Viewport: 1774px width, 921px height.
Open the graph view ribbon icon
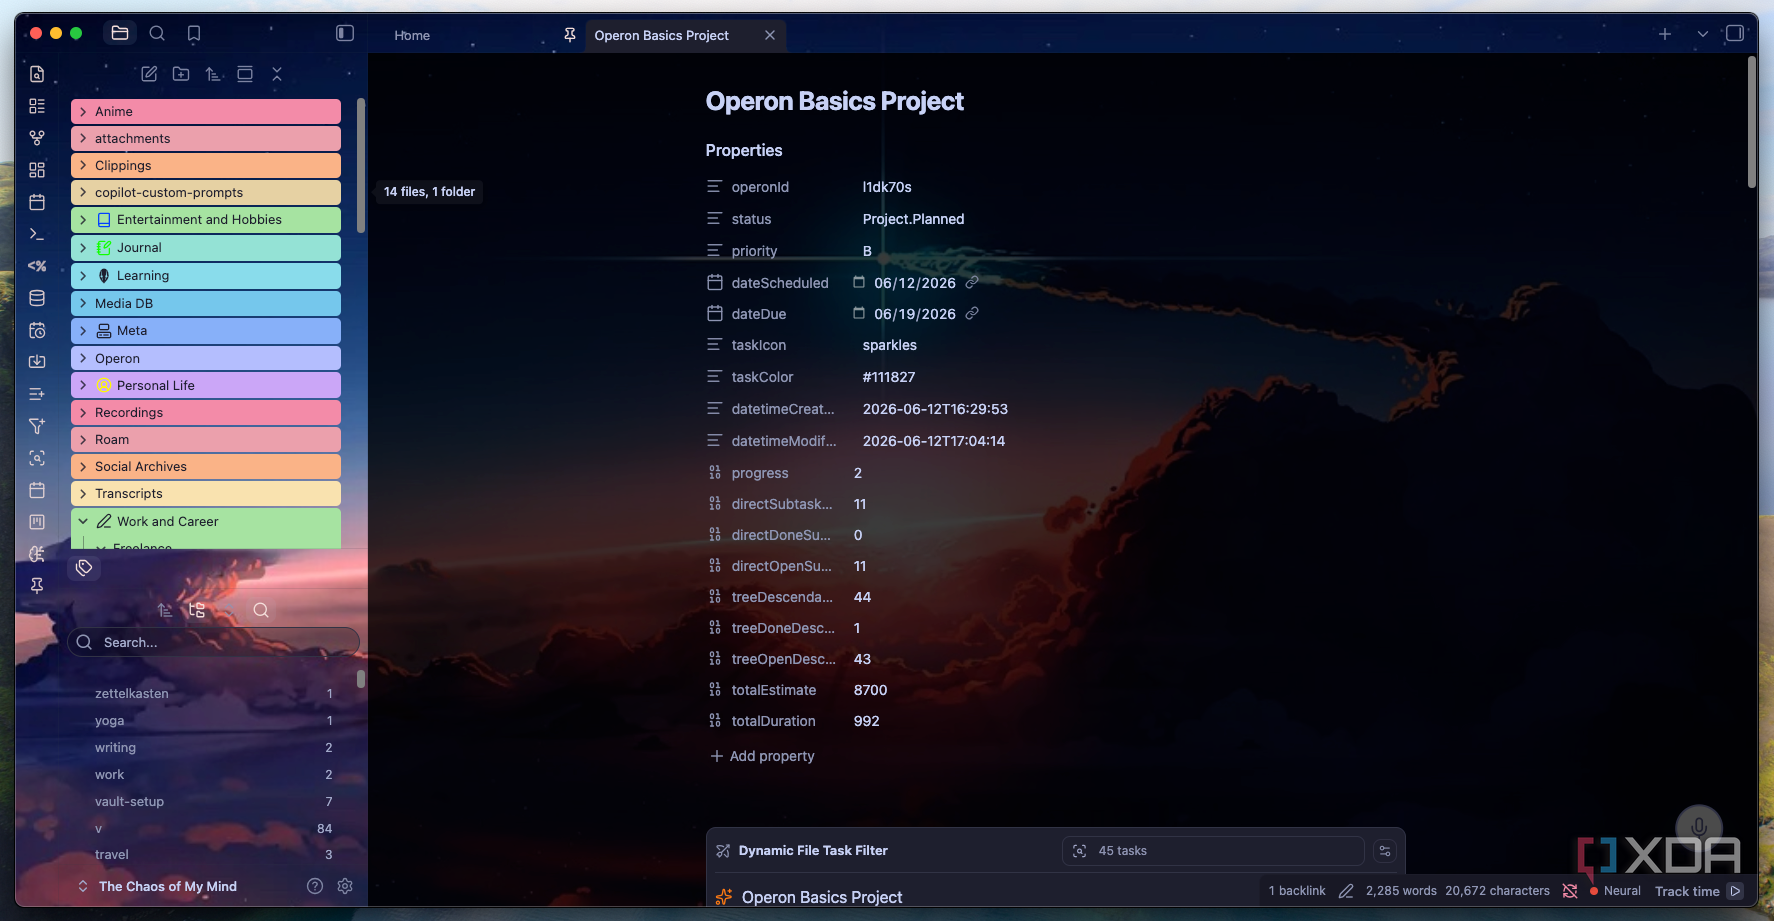tap(37, 138)
